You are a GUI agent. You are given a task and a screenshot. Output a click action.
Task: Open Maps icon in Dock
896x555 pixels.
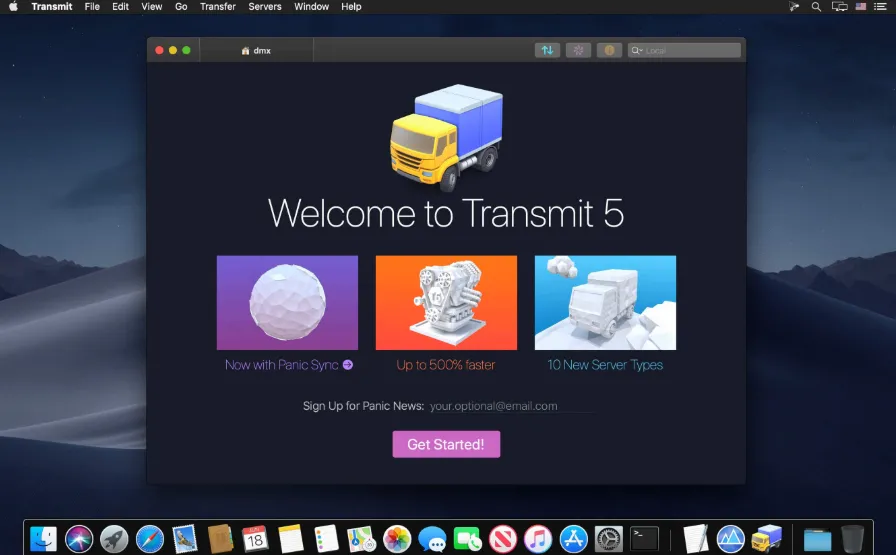361,538
